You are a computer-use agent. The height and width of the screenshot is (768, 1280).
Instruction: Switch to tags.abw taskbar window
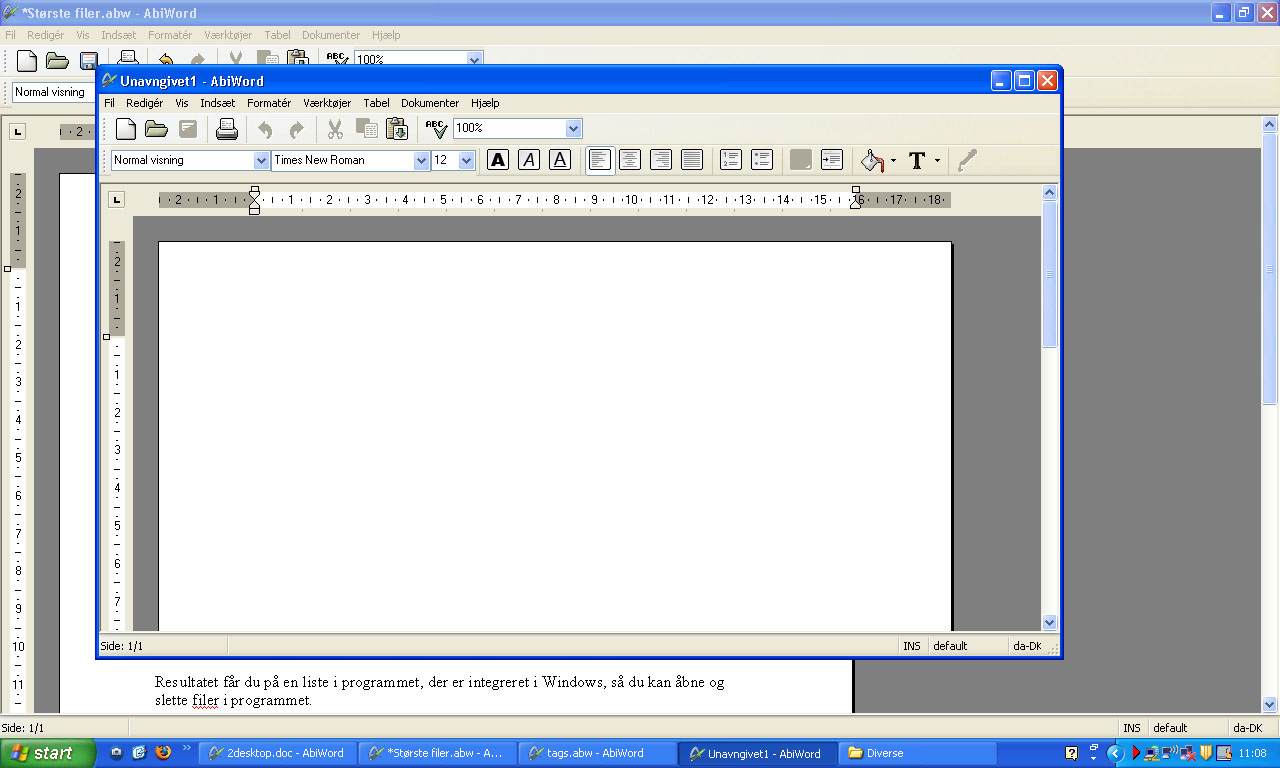point(595,753)
